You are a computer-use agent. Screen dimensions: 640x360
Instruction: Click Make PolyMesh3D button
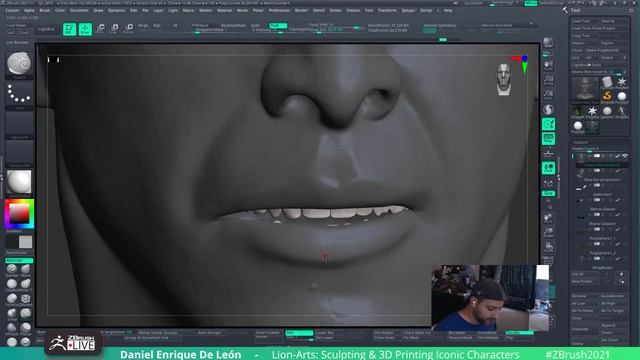(x=607, y=50)
